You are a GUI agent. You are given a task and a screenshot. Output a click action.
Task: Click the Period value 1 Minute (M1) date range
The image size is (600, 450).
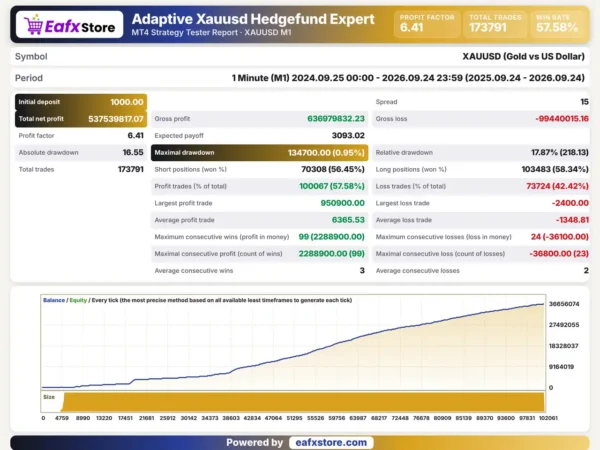tap(408, 78)
